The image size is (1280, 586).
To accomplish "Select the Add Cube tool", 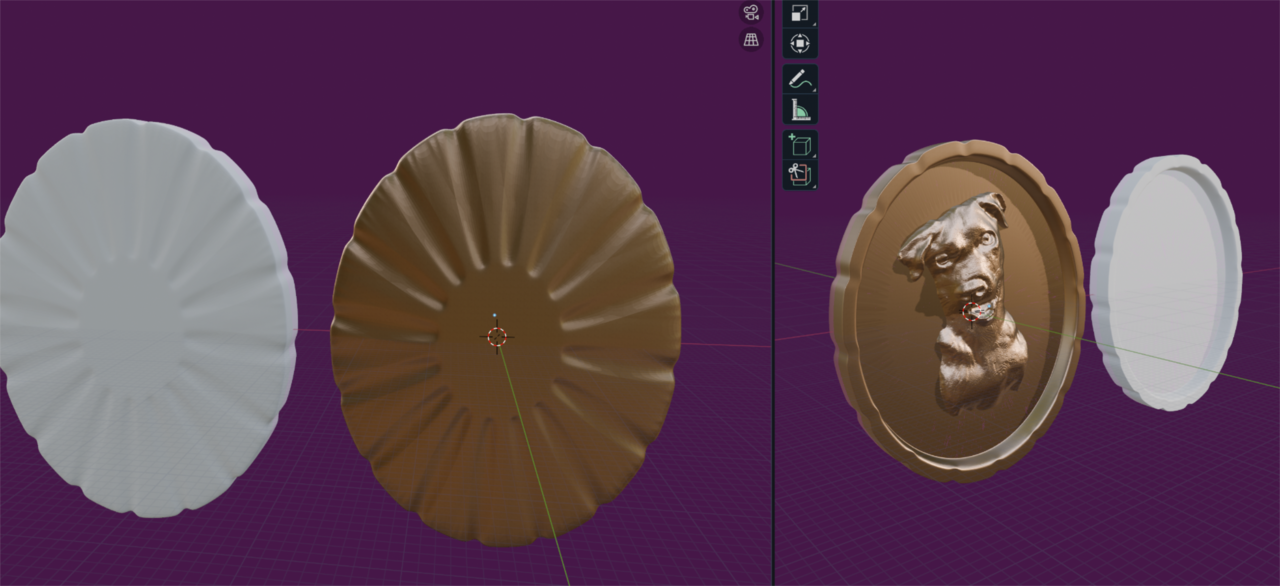I will point(800,145).
